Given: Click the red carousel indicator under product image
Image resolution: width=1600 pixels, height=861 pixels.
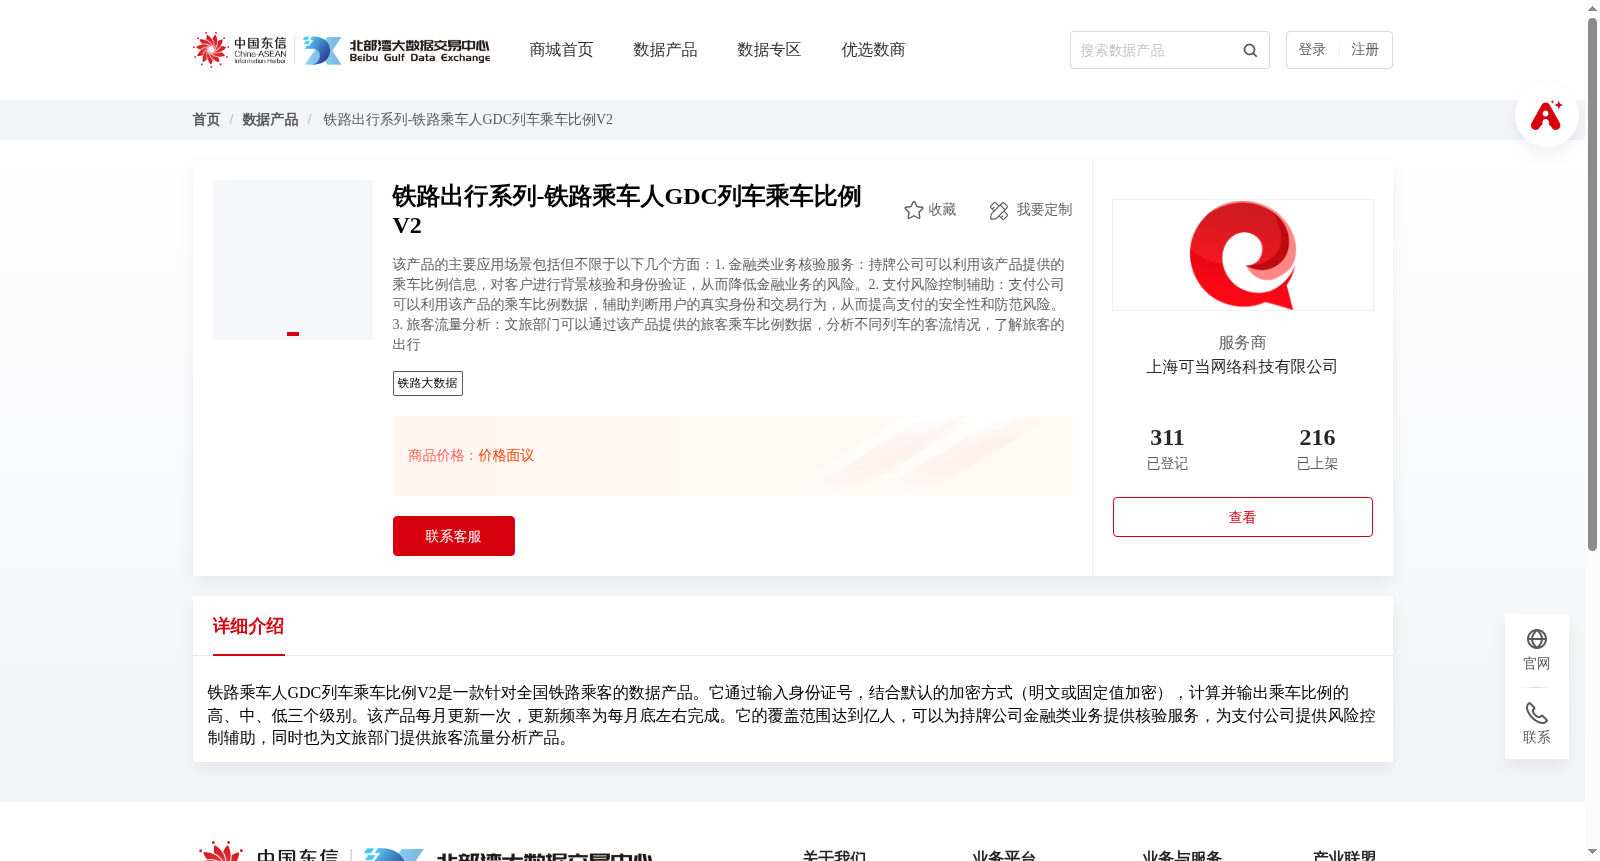Looking at the screenshot, I should (293, 334).
